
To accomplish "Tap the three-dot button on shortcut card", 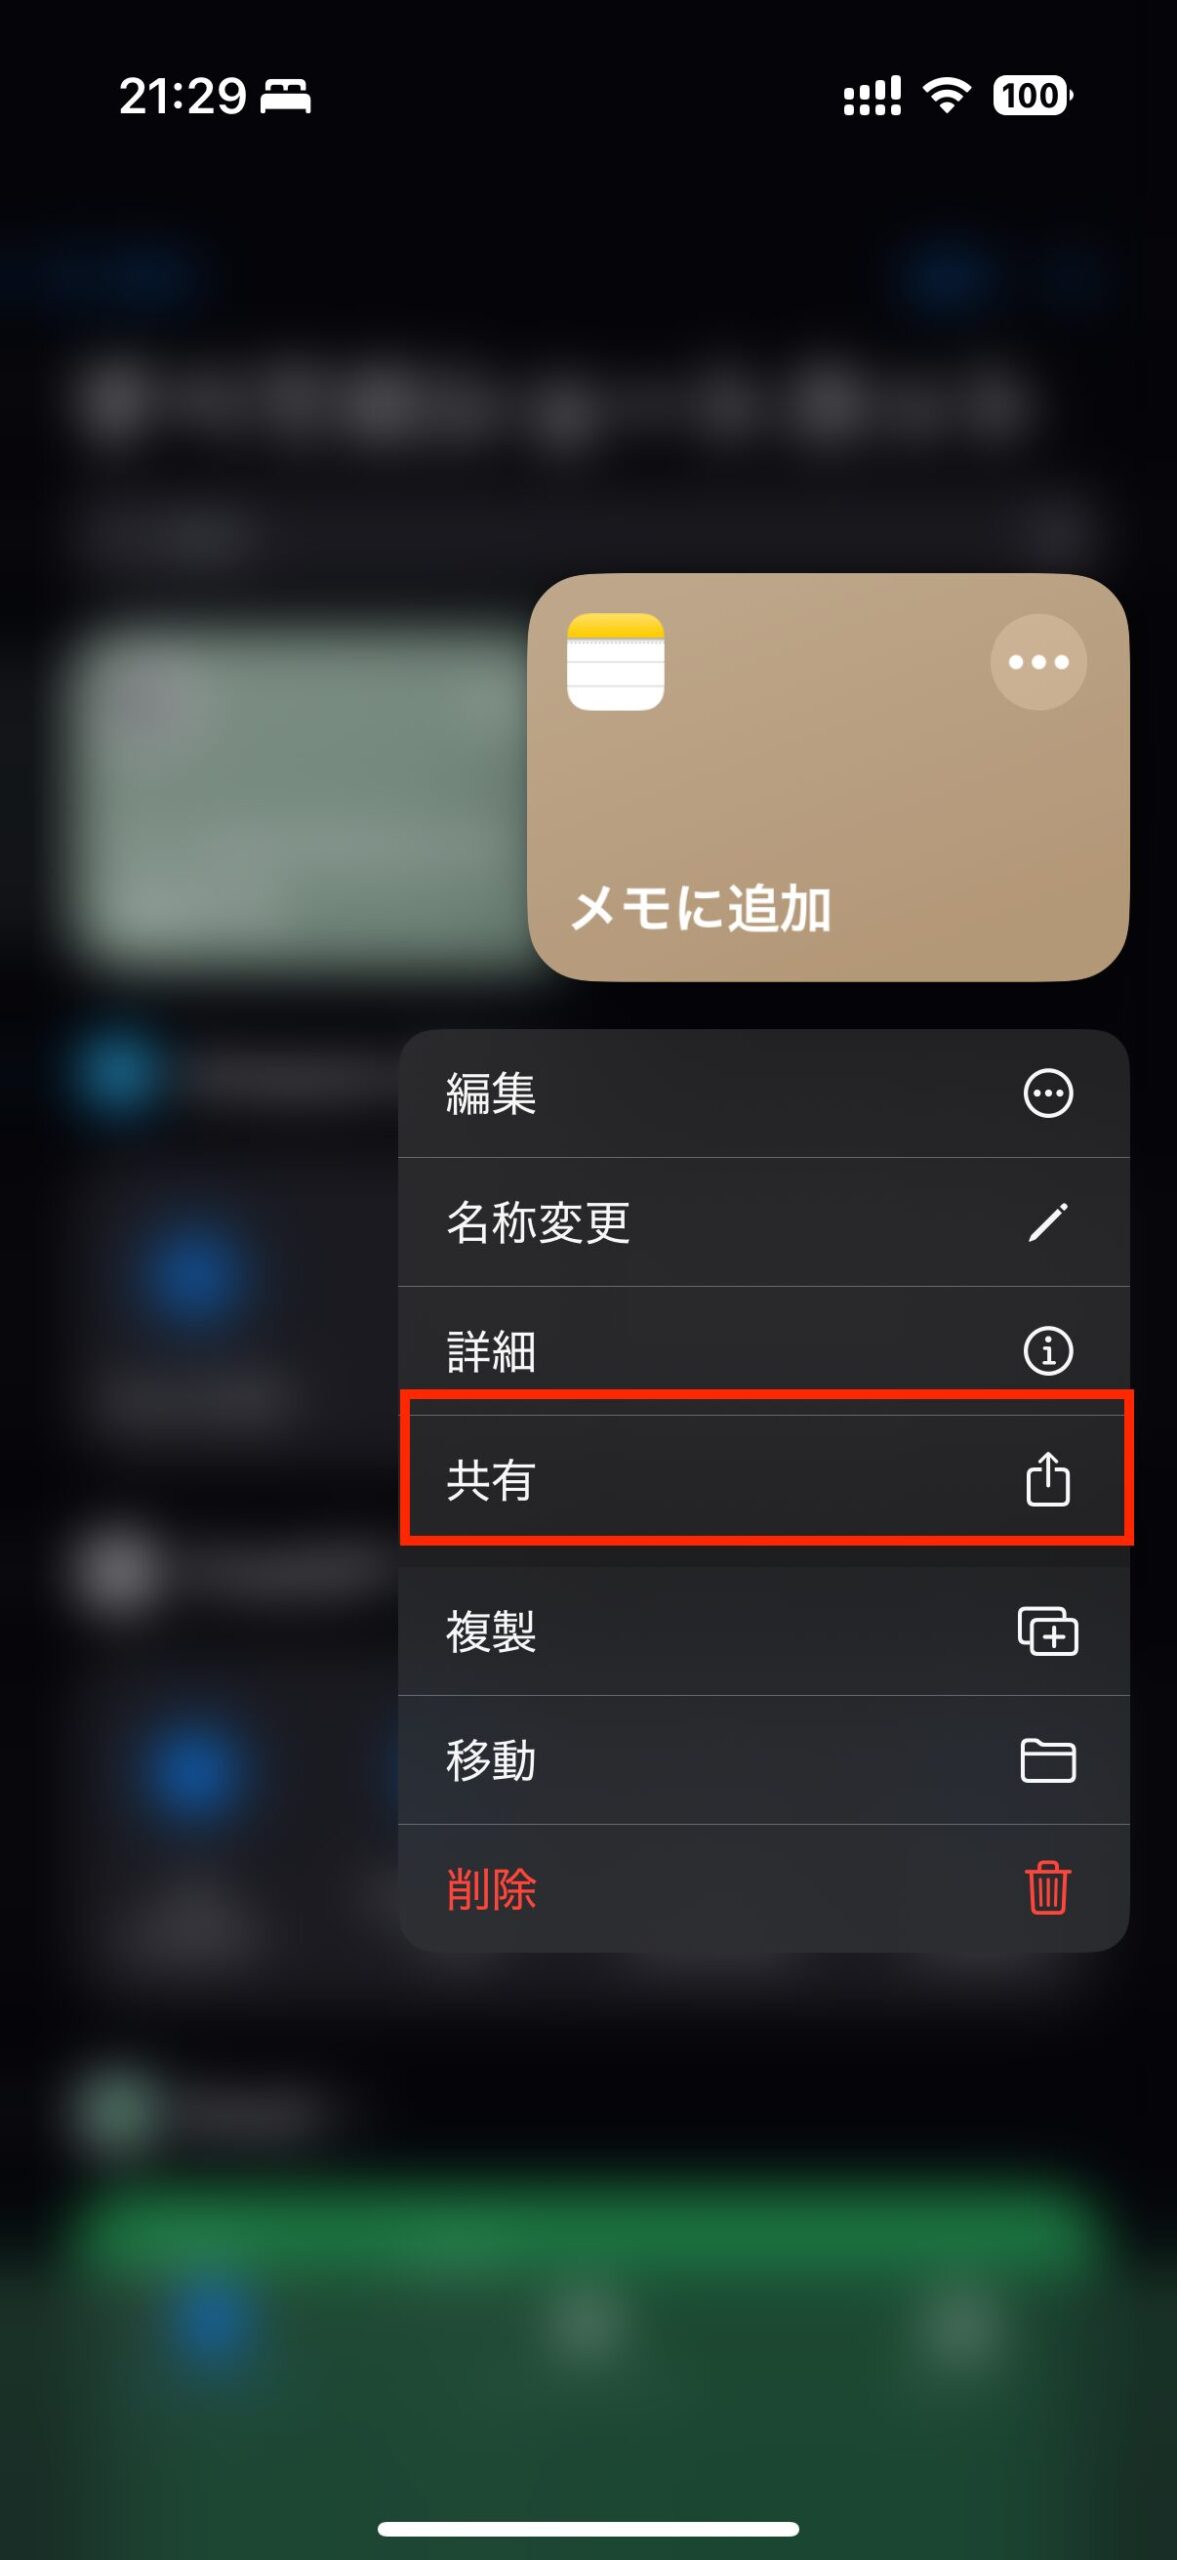I will [1038, 662].
